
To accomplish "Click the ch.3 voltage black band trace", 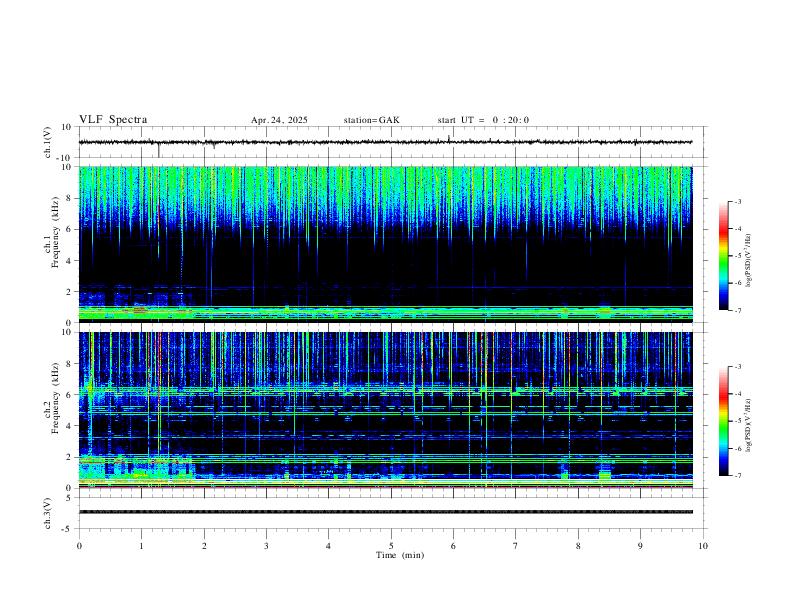I will 385,512.
